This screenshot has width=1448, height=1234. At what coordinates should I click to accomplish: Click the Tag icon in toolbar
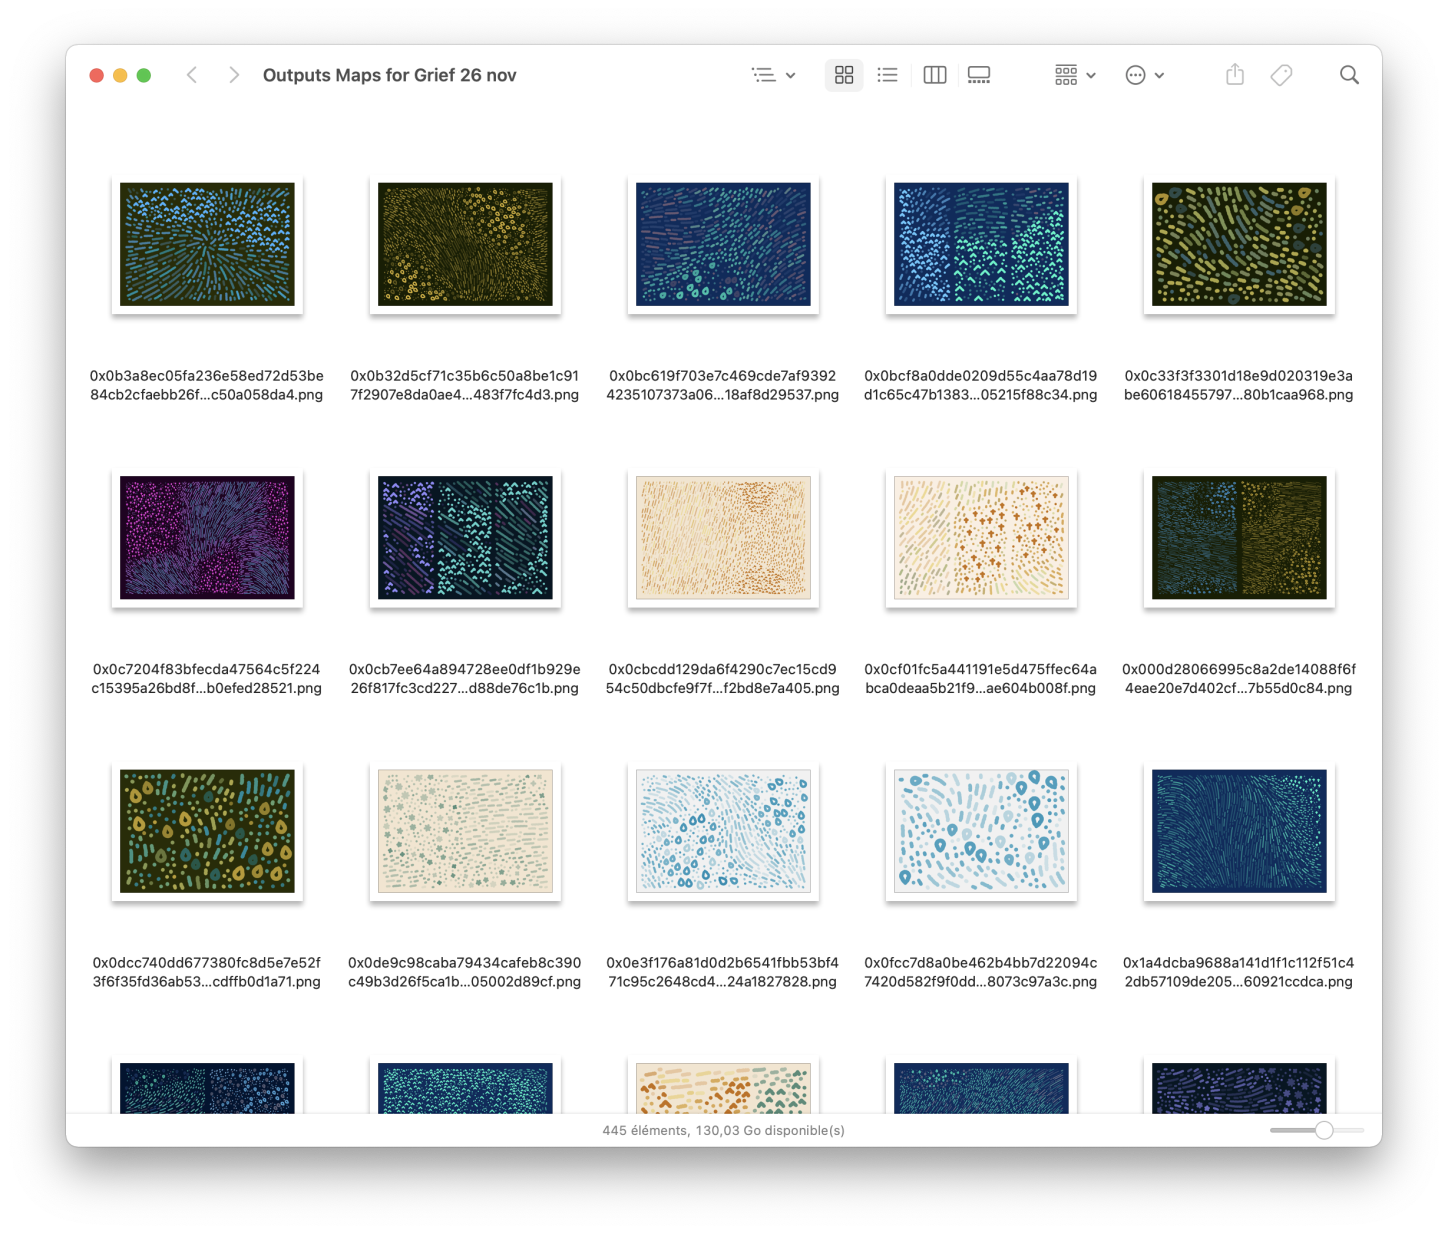tap(1281, 75)
